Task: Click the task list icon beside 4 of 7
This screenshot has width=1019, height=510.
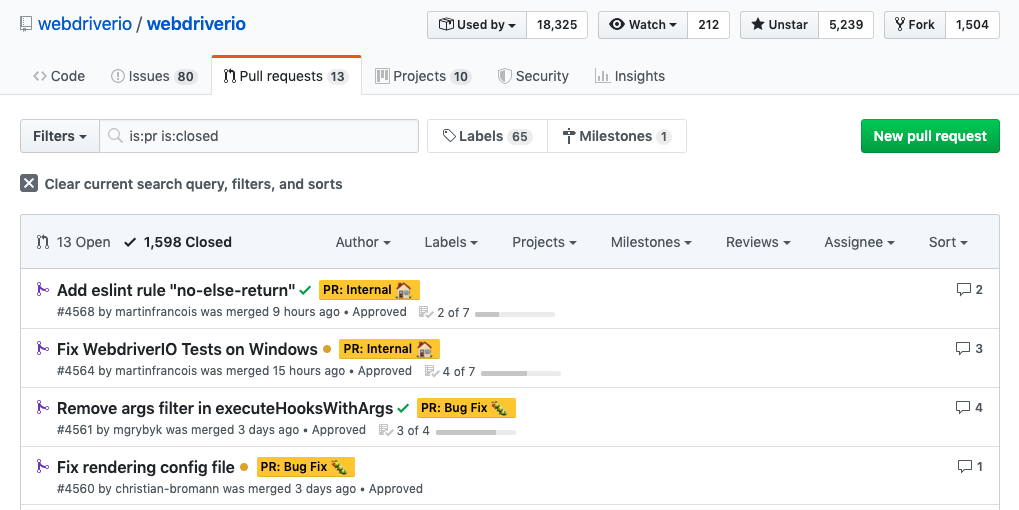Action: point(432,372)
